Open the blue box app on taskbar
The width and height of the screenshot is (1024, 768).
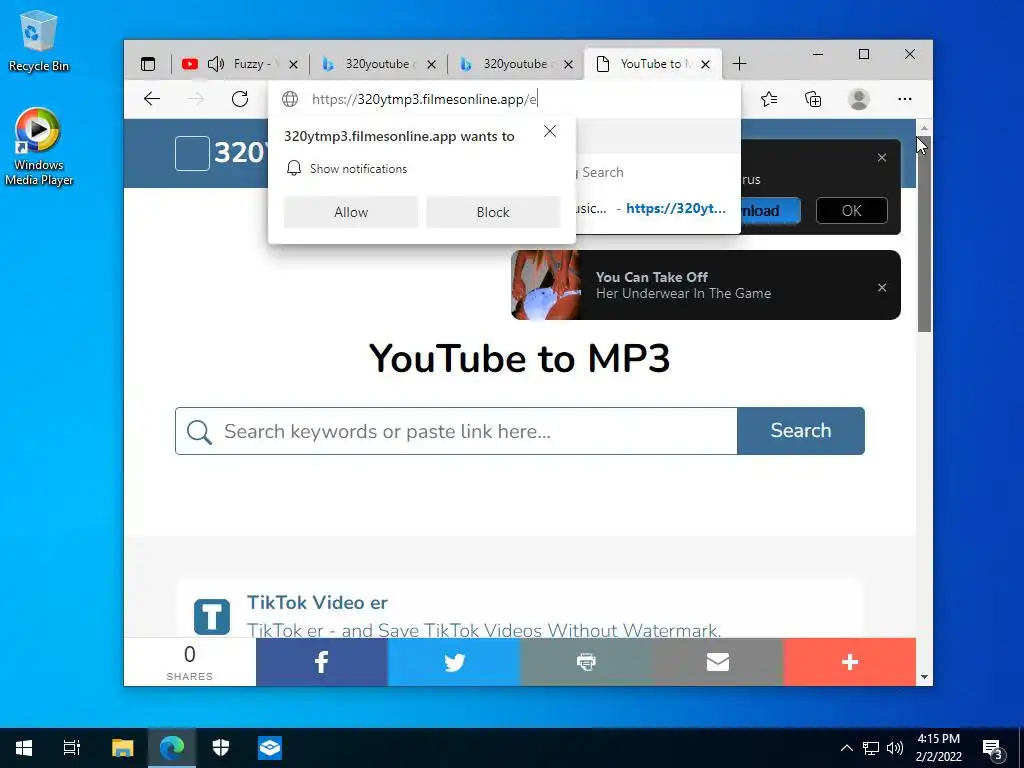pyautogui.click(x=270, y=748)
